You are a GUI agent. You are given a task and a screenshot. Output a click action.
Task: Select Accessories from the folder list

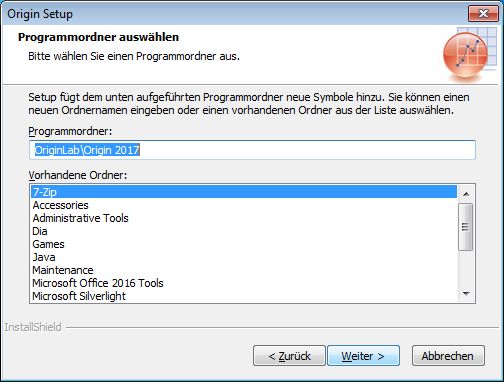pos(244,205)
